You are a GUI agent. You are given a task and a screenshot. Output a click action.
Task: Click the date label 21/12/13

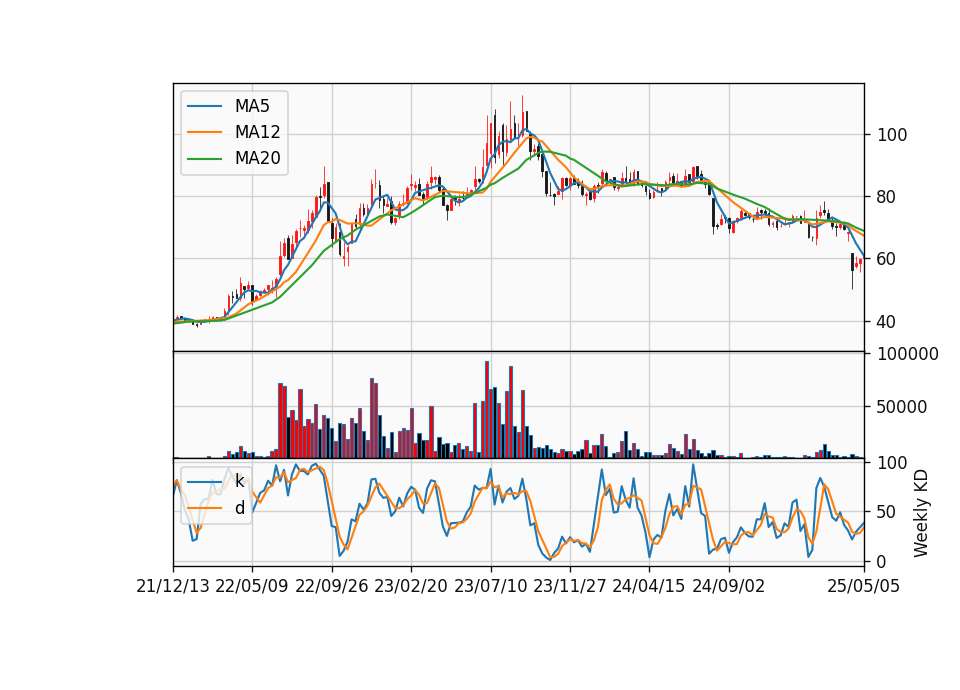(173, 586)
